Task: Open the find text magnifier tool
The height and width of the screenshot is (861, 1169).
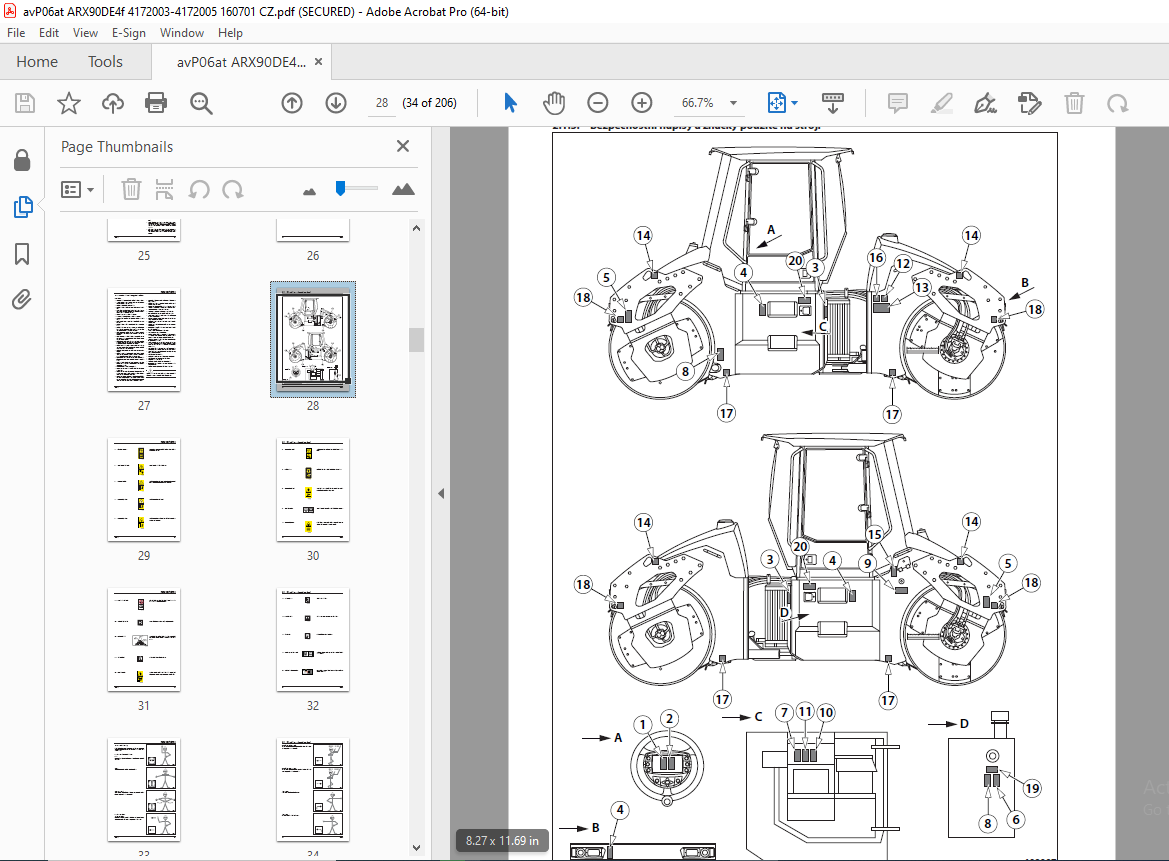Action: coord(201,103)
